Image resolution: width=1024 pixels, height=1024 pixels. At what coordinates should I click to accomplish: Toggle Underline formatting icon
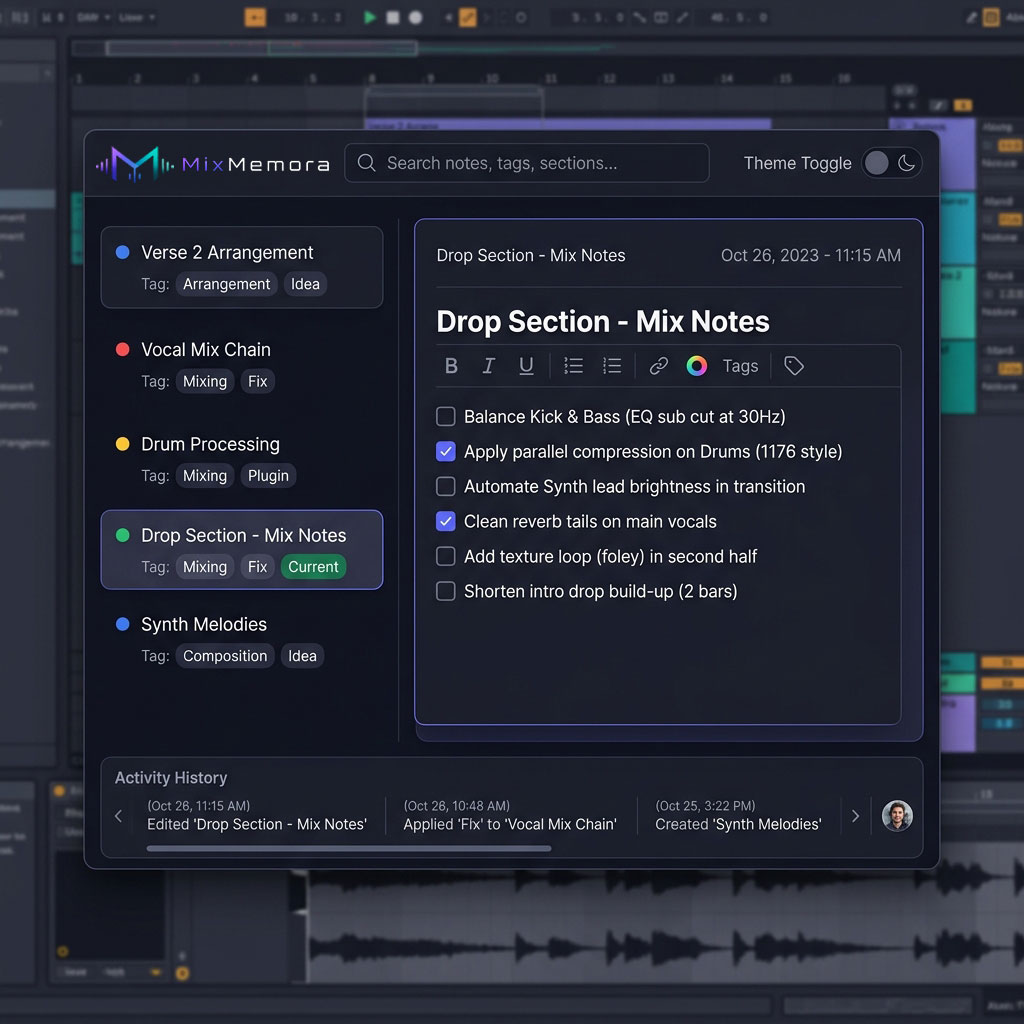[526, 366]
